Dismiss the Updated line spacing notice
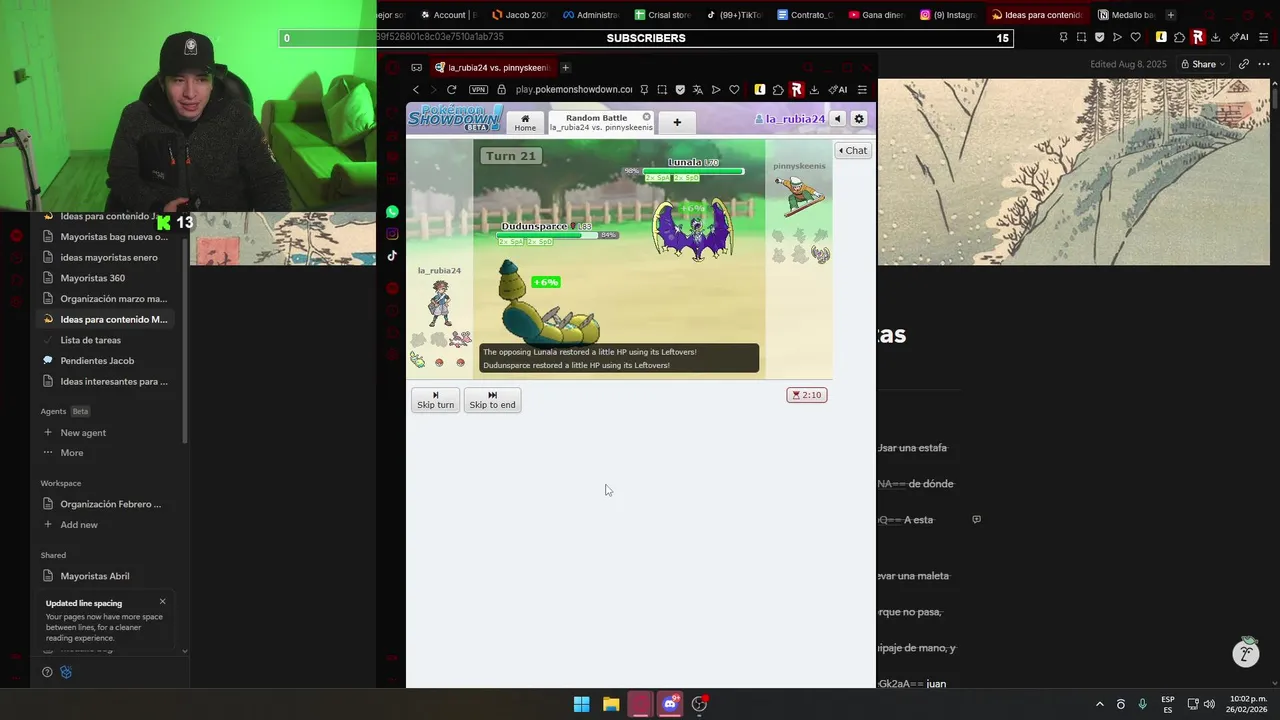Viewport: 1280px width, 720px height. [163, 602]
